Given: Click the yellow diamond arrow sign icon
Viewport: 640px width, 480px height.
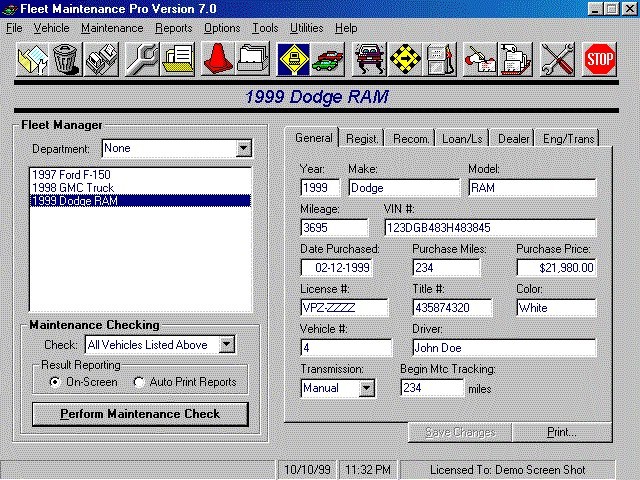Looking at the screenshot, I should [x=404, y=60].
